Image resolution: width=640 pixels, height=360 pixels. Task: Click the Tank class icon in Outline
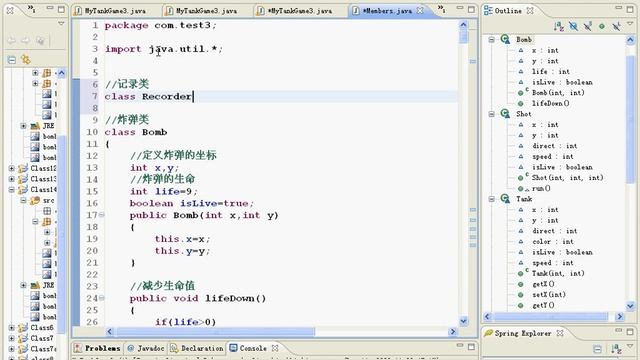505,198
